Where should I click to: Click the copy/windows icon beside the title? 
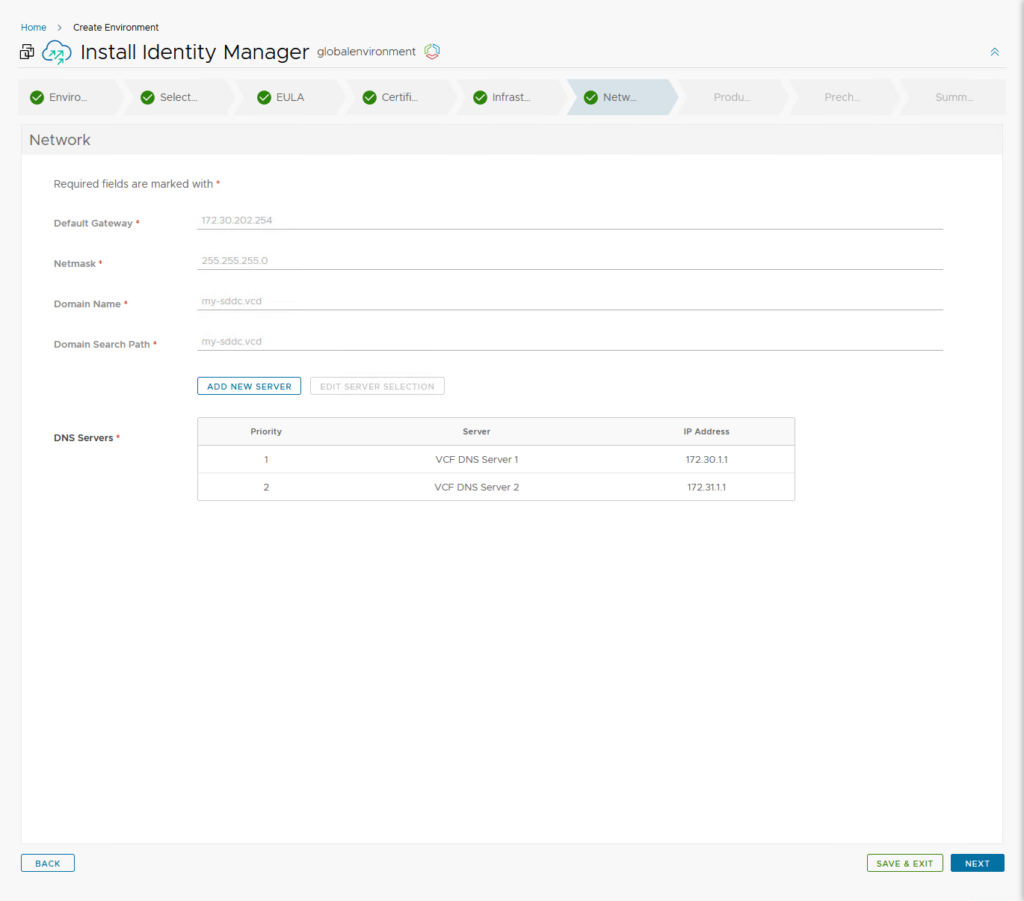coord(27,52)
